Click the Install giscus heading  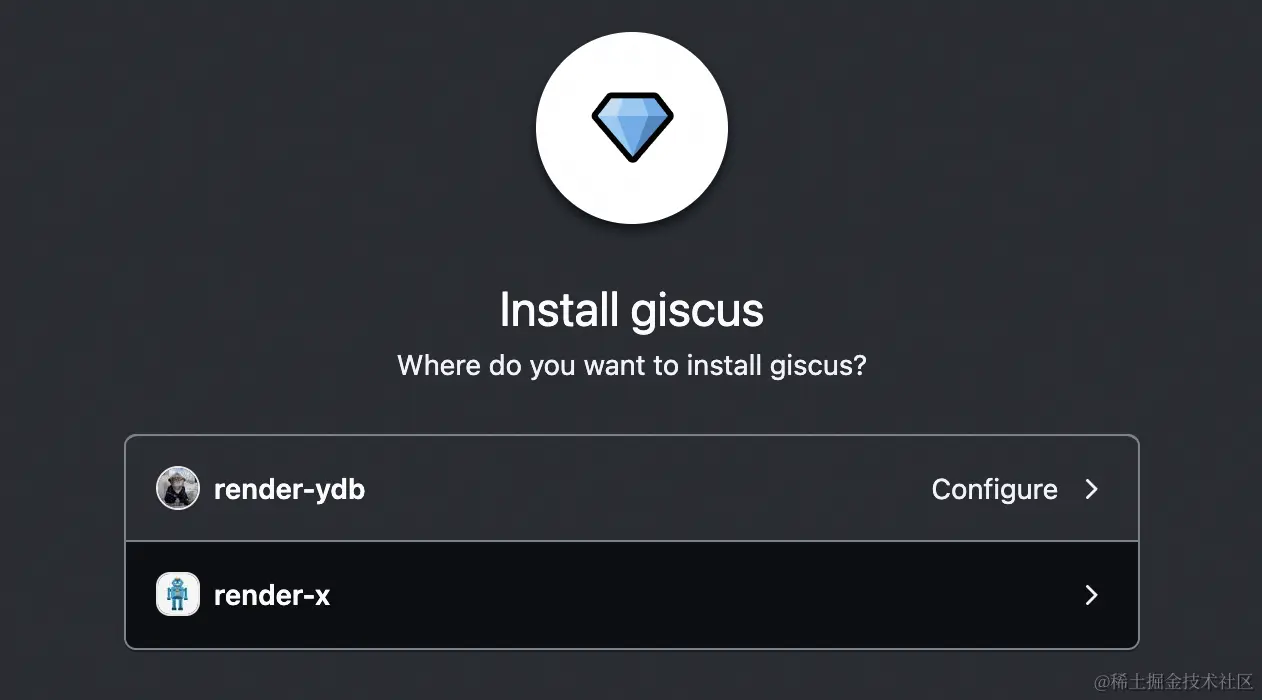tap(632, 310)
